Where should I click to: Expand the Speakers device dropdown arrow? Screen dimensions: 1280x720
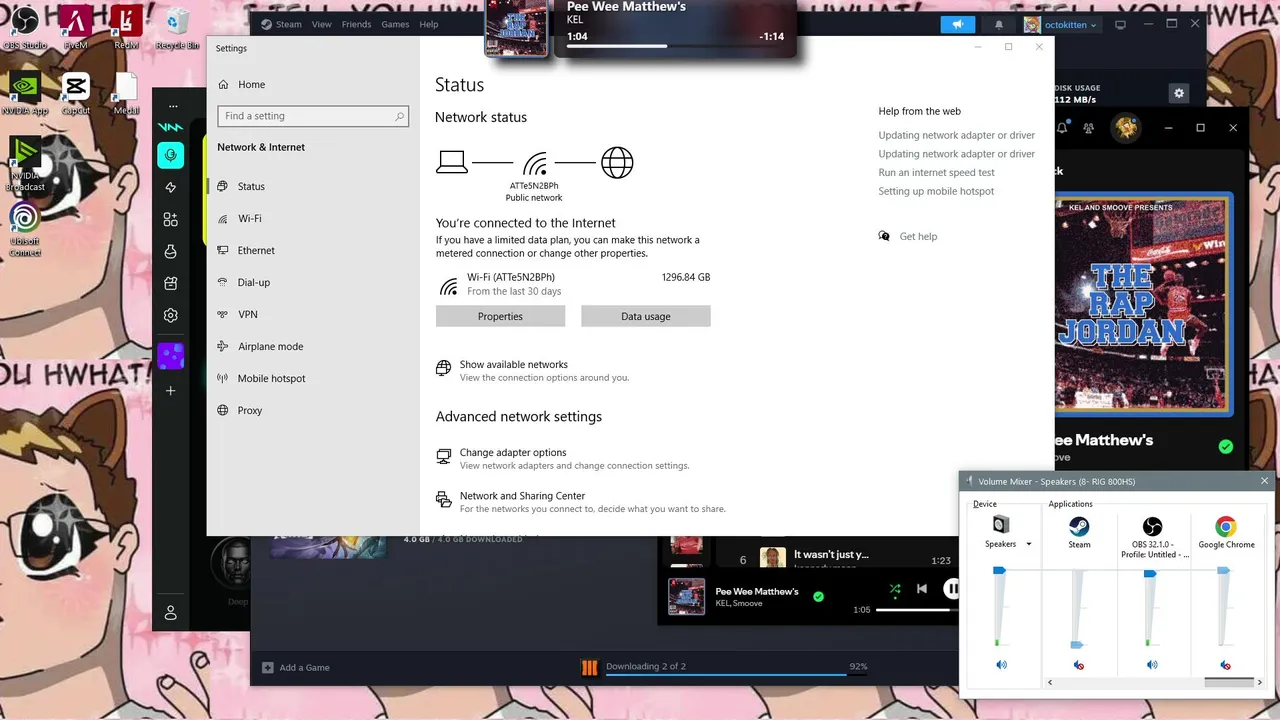pyautogui.click(x=1028, y=544)
